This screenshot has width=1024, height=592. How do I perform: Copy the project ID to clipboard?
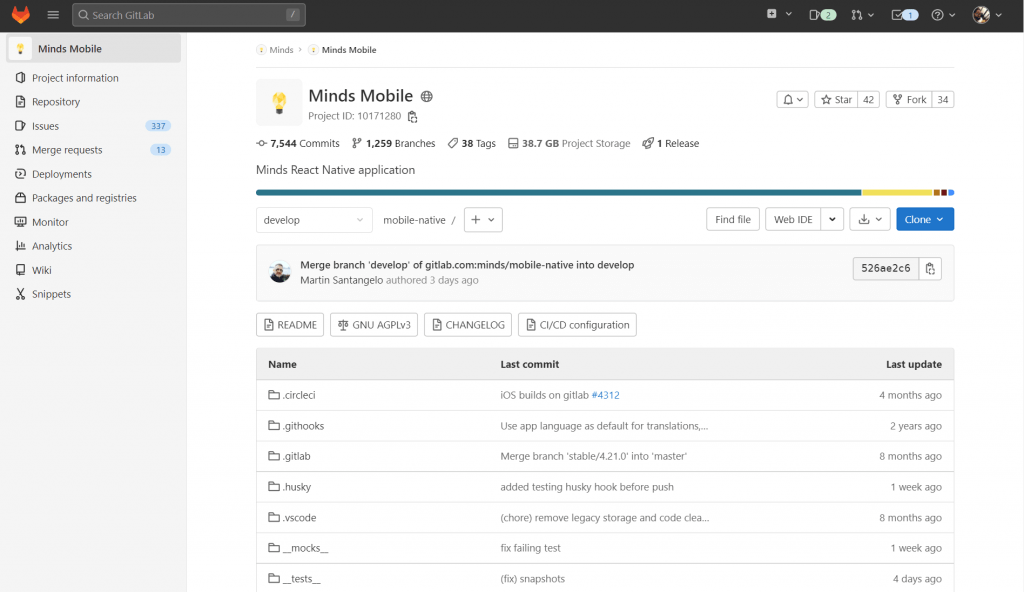point(412,117)
